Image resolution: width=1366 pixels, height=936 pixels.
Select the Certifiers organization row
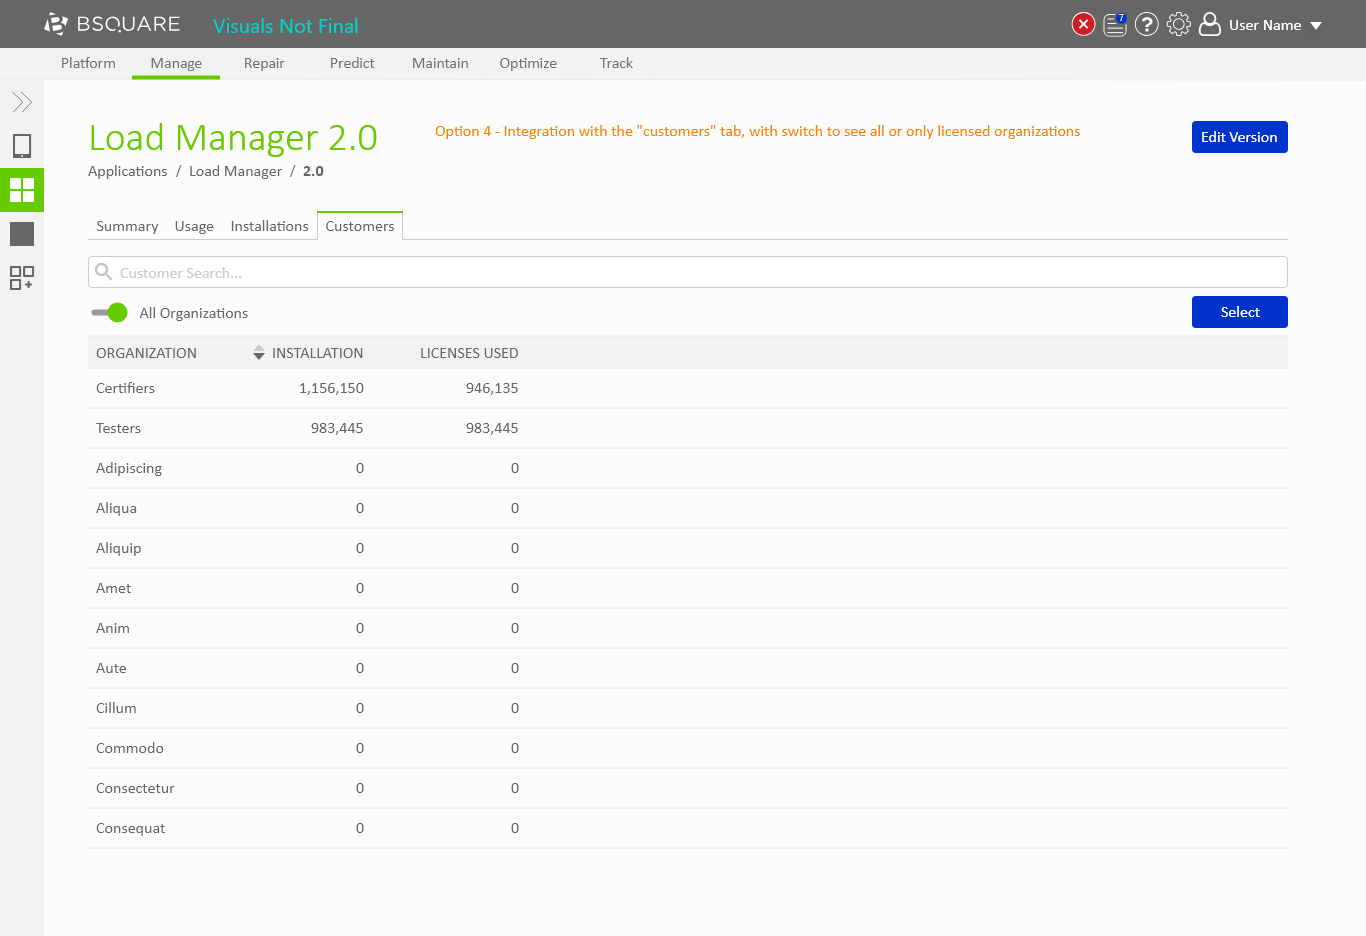pyautogui.click(x=126, y=388)
